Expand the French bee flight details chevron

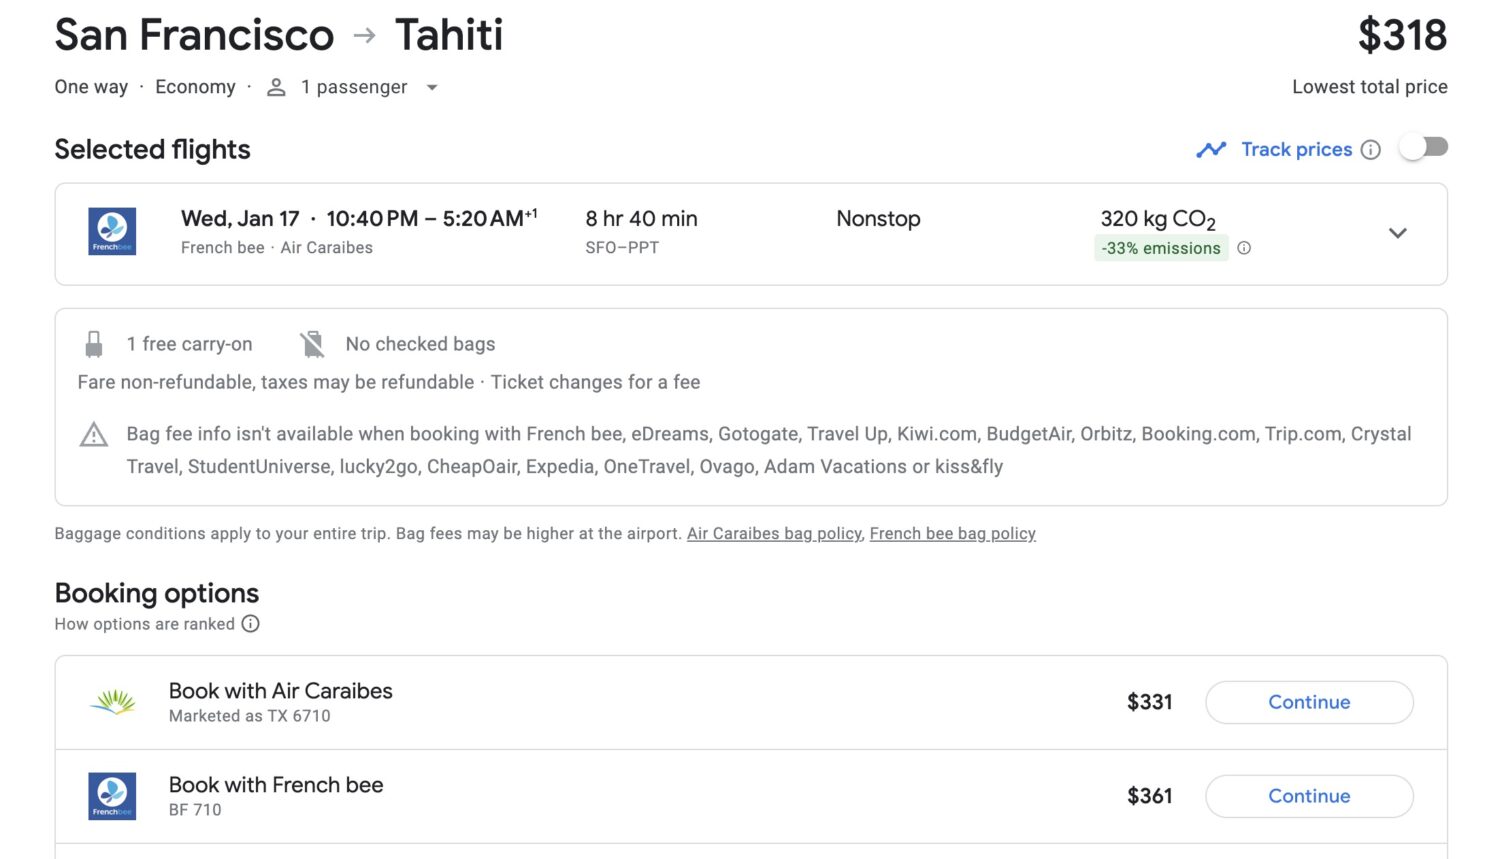1397,233
